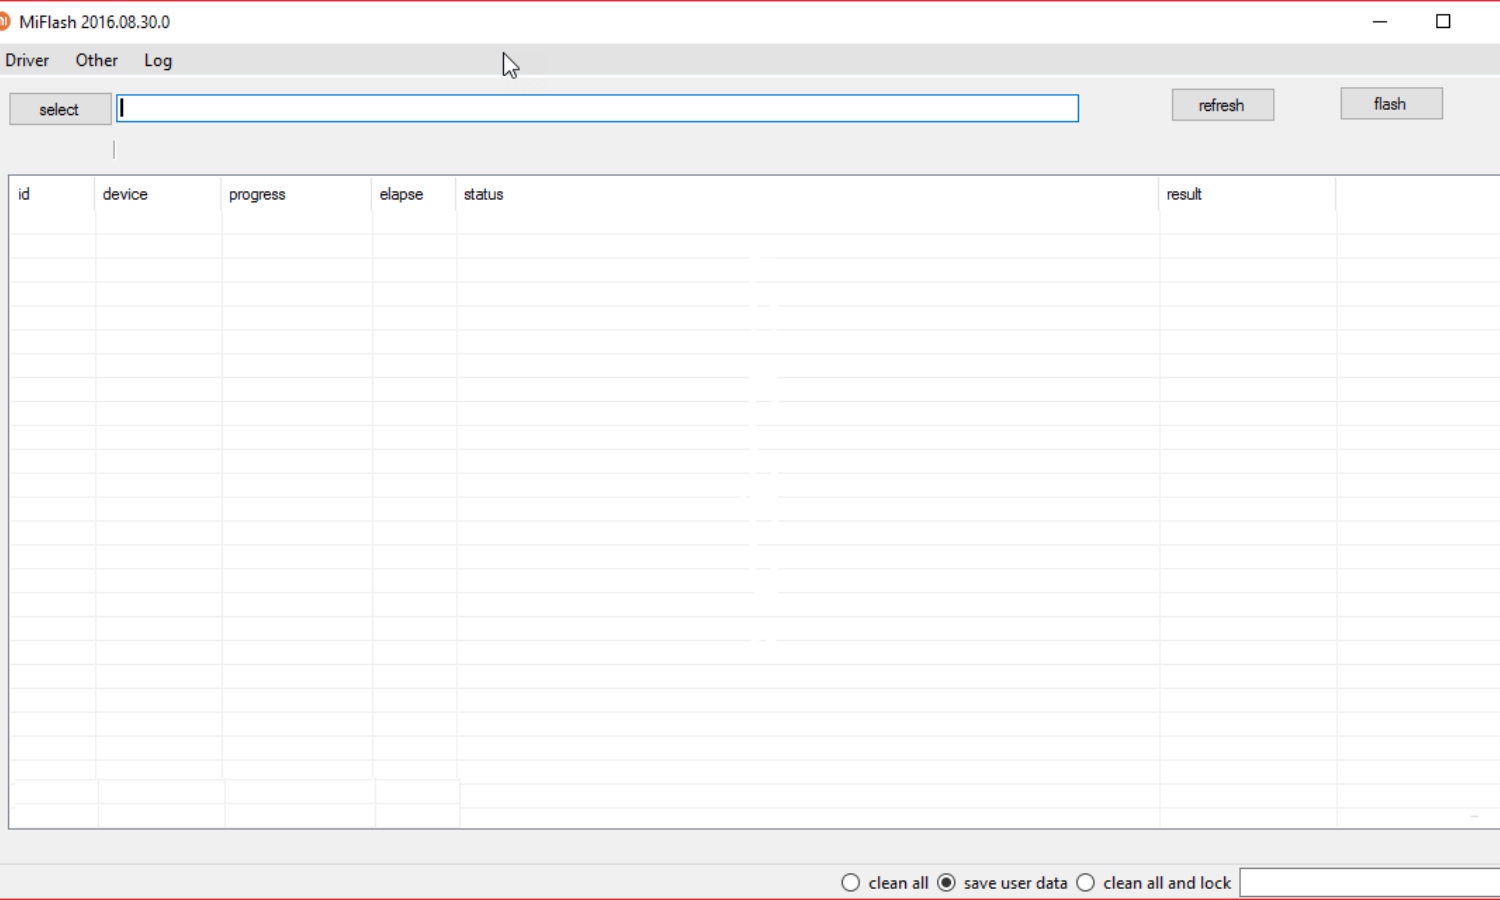
Task: Click the elapse column header
Action: coord(414,194)
